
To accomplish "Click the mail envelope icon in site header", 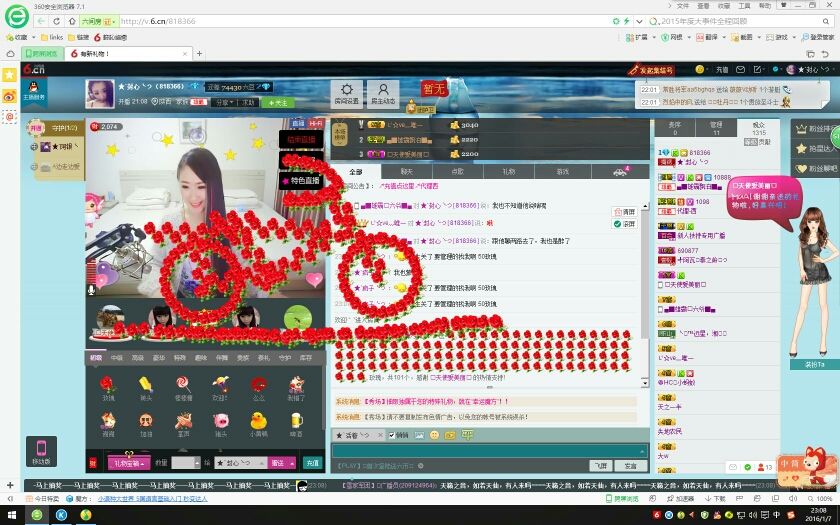I will (740, 70).
